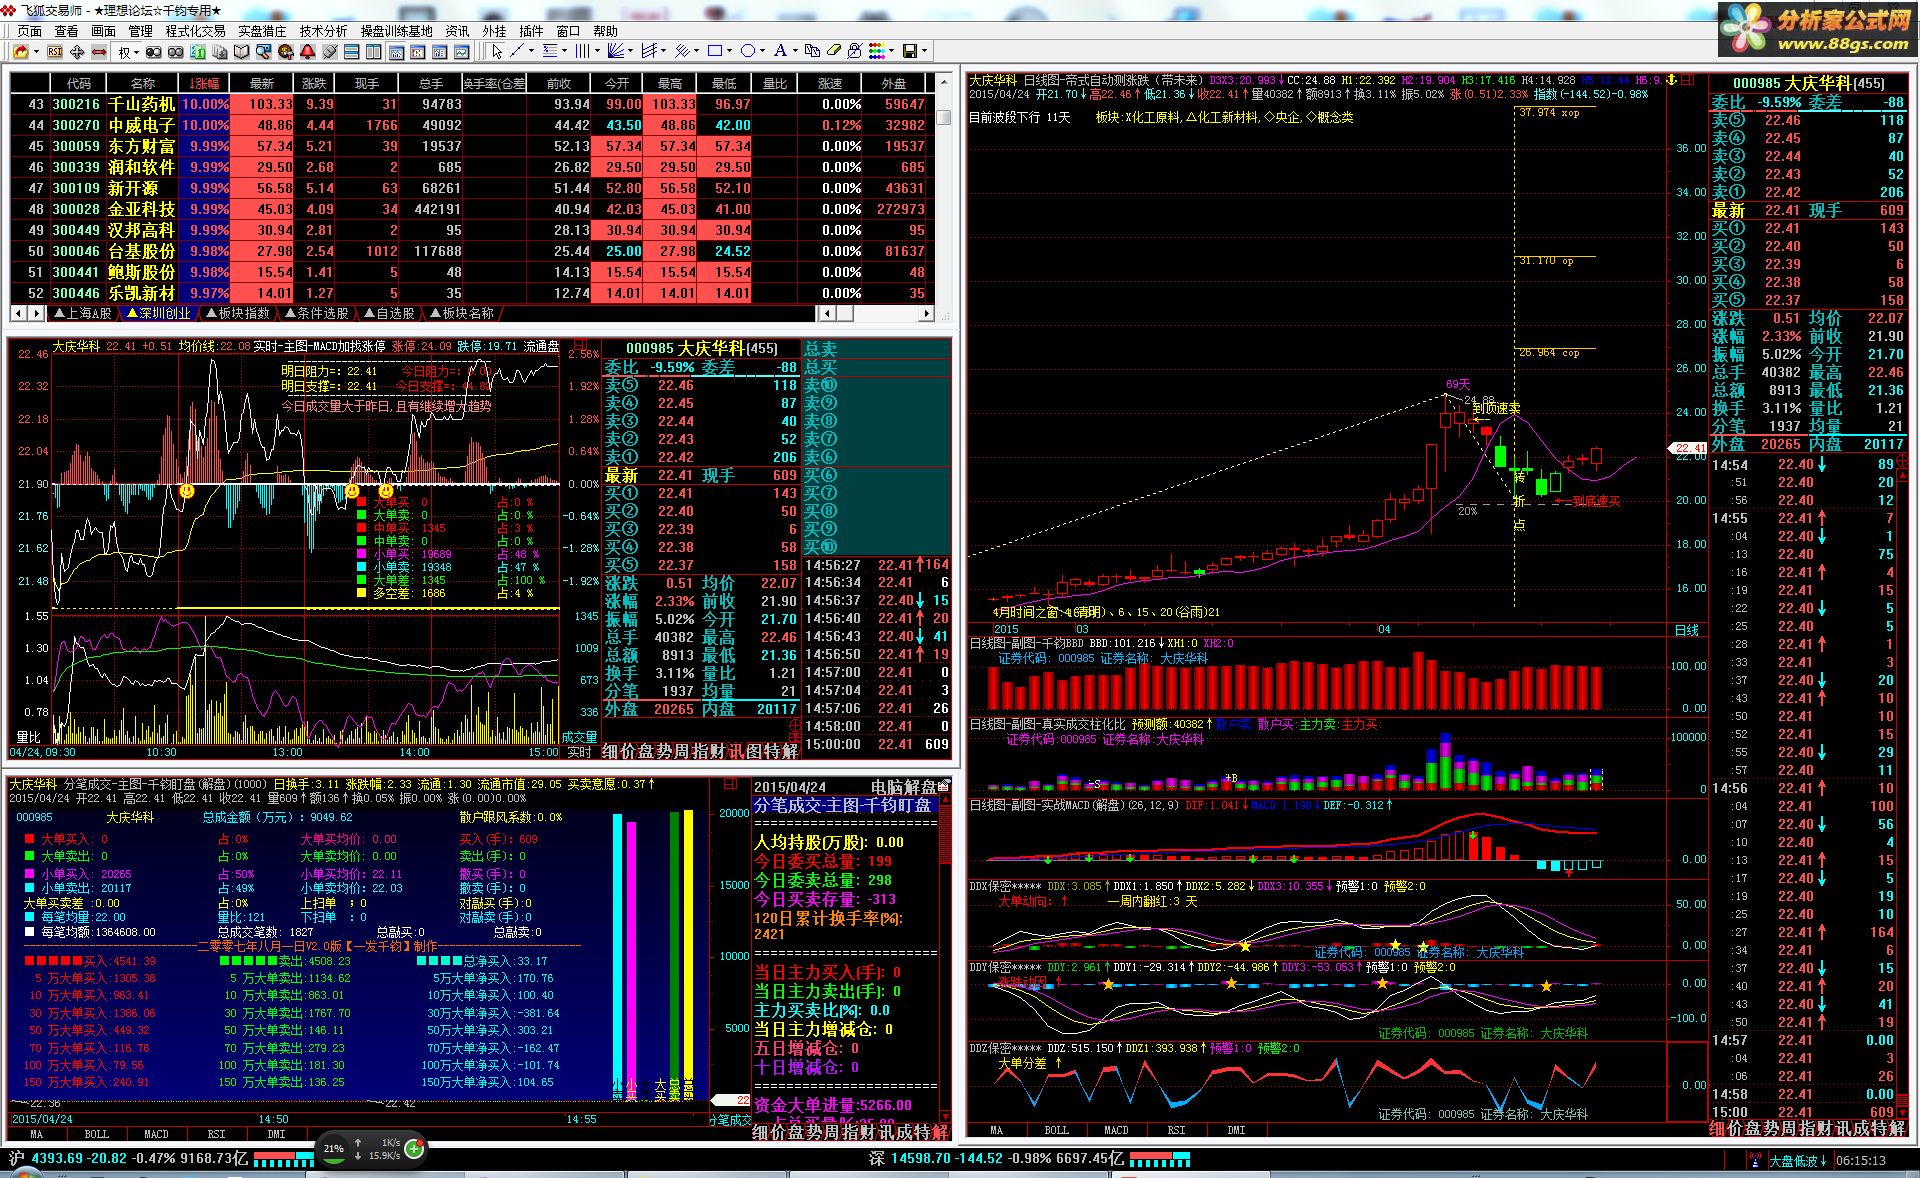Click the 量比 column header
The image size is (1920, 1178).
click(x=774, y=83)
